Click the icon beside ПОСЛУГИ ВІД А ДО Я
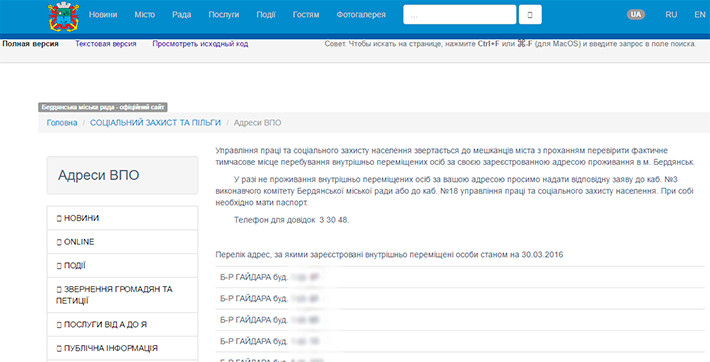 [x=59, y=325]
